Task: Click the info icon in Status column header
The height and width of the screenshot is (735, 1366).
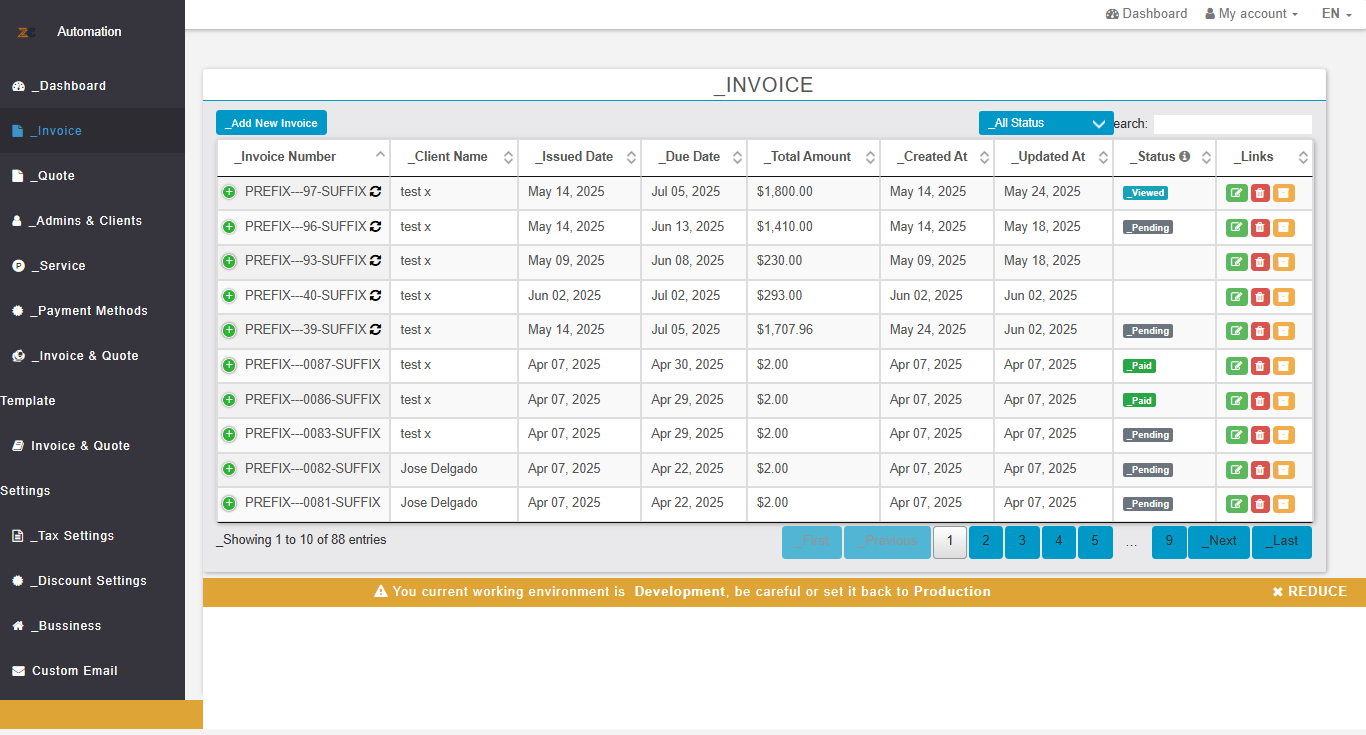Action: [x=1185, y=157]
